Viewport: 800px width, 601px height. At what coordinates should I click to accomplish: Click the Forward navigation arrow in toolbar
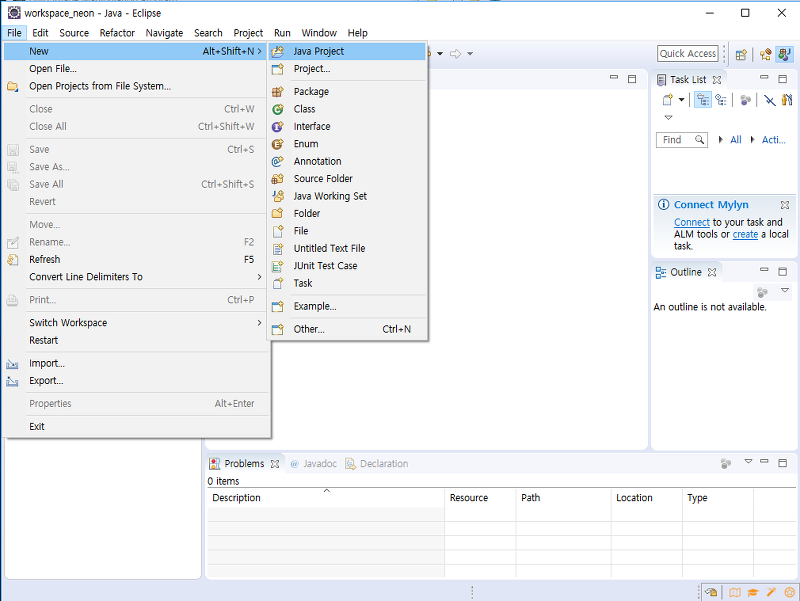coord(455,54)
